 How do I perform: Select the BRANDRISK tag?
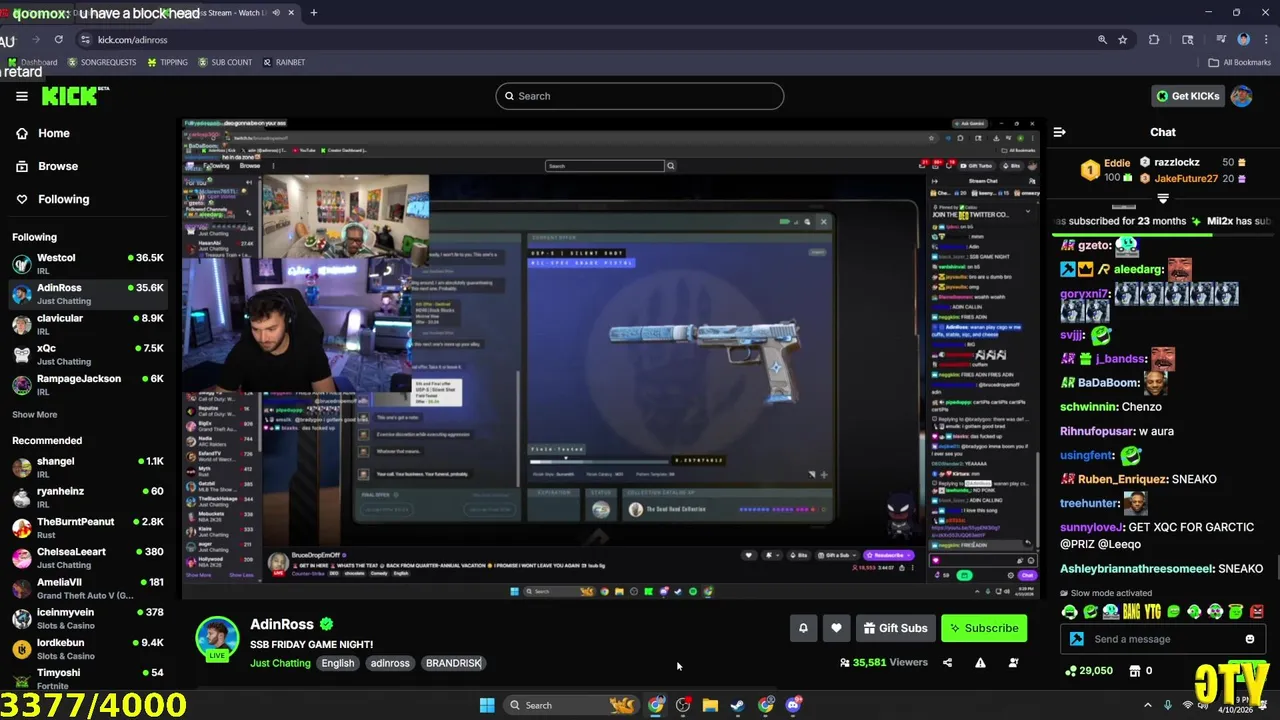[x=453, y=663]
